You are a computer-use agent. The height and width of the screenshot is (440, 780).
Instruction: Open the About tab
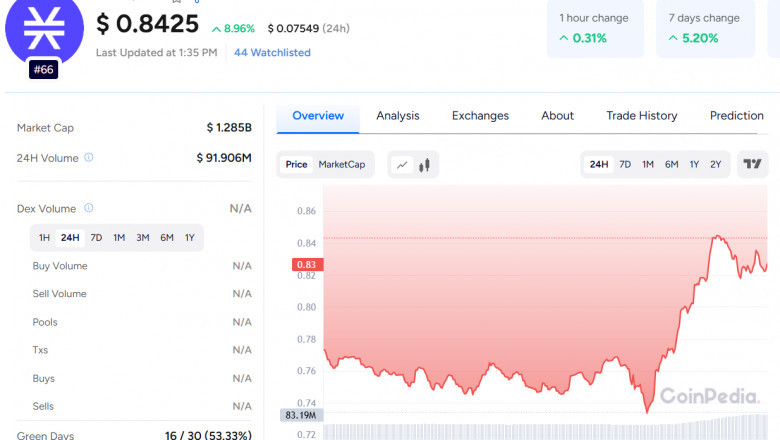click(x=557, y=116)
